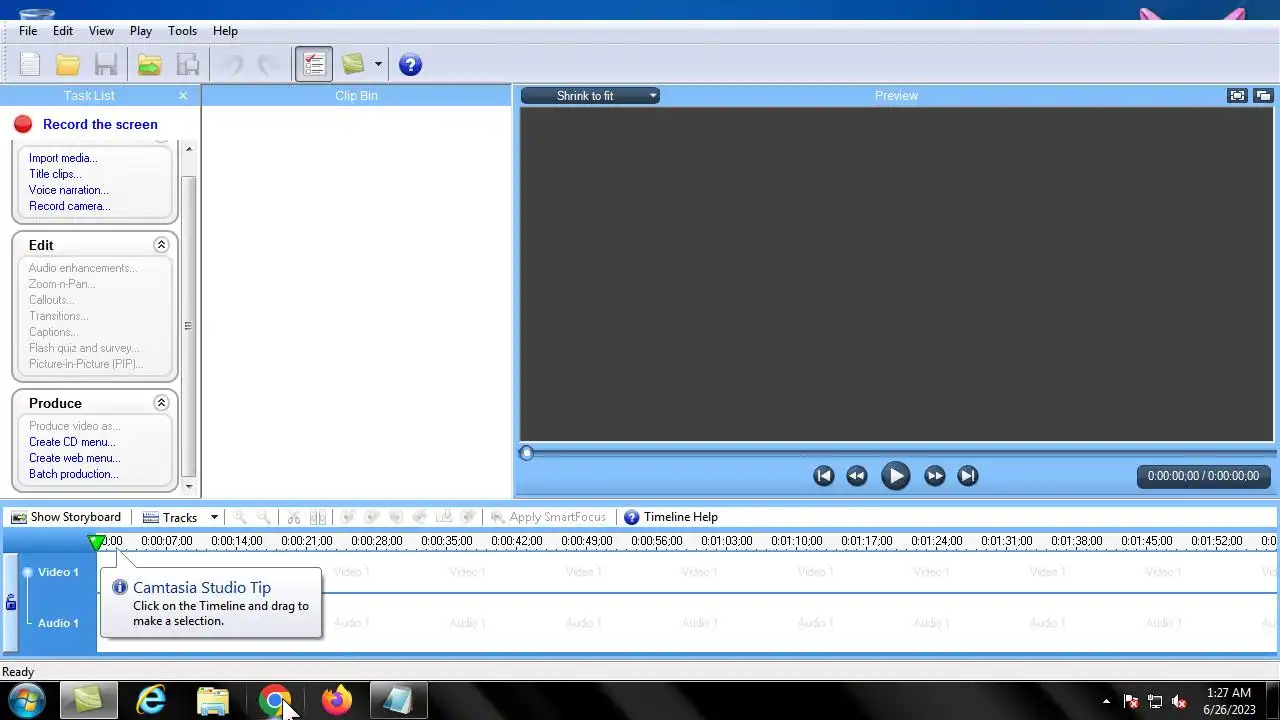Create a new project with toolbar icon
This screenshot has height=720, width=1280.
pyautogui.click(x=30, y=65)
